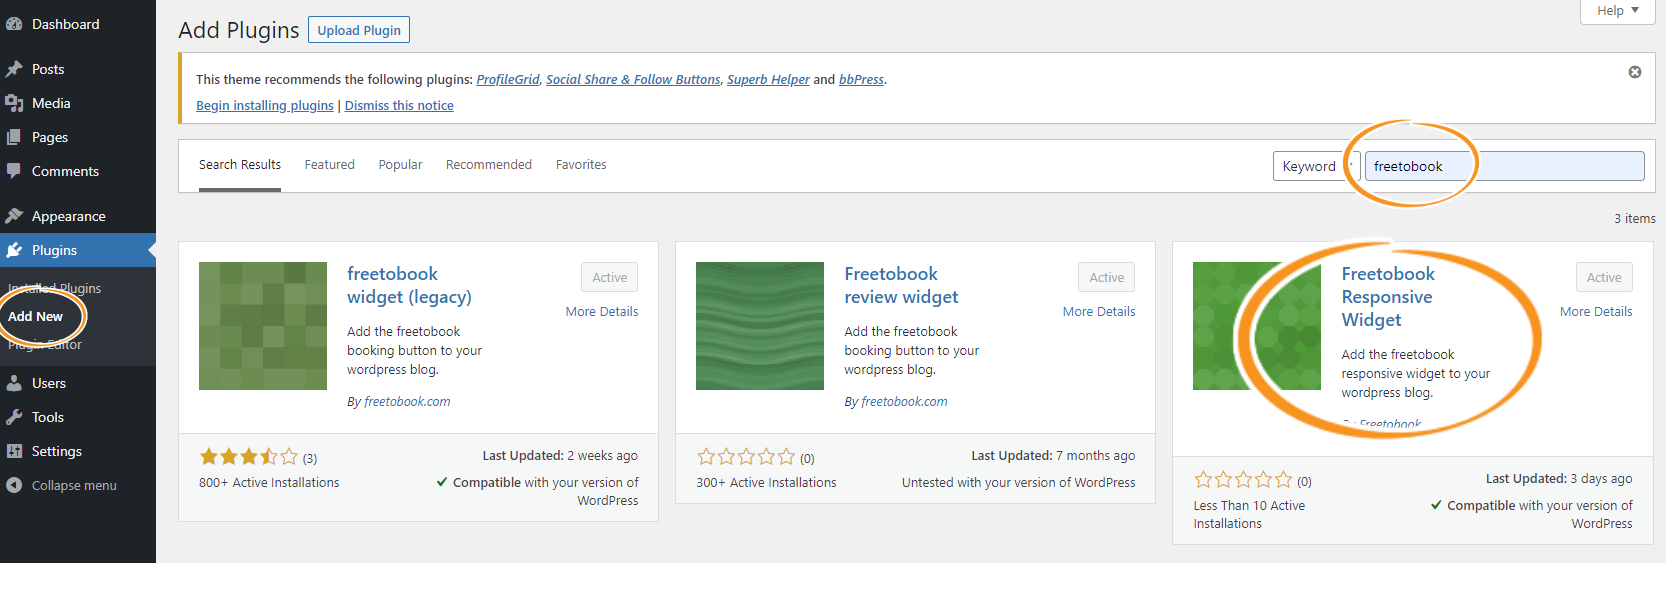Click the Pages document icon
The height and width of the screenshot is (600, 1666).
[x=14, y=137]
